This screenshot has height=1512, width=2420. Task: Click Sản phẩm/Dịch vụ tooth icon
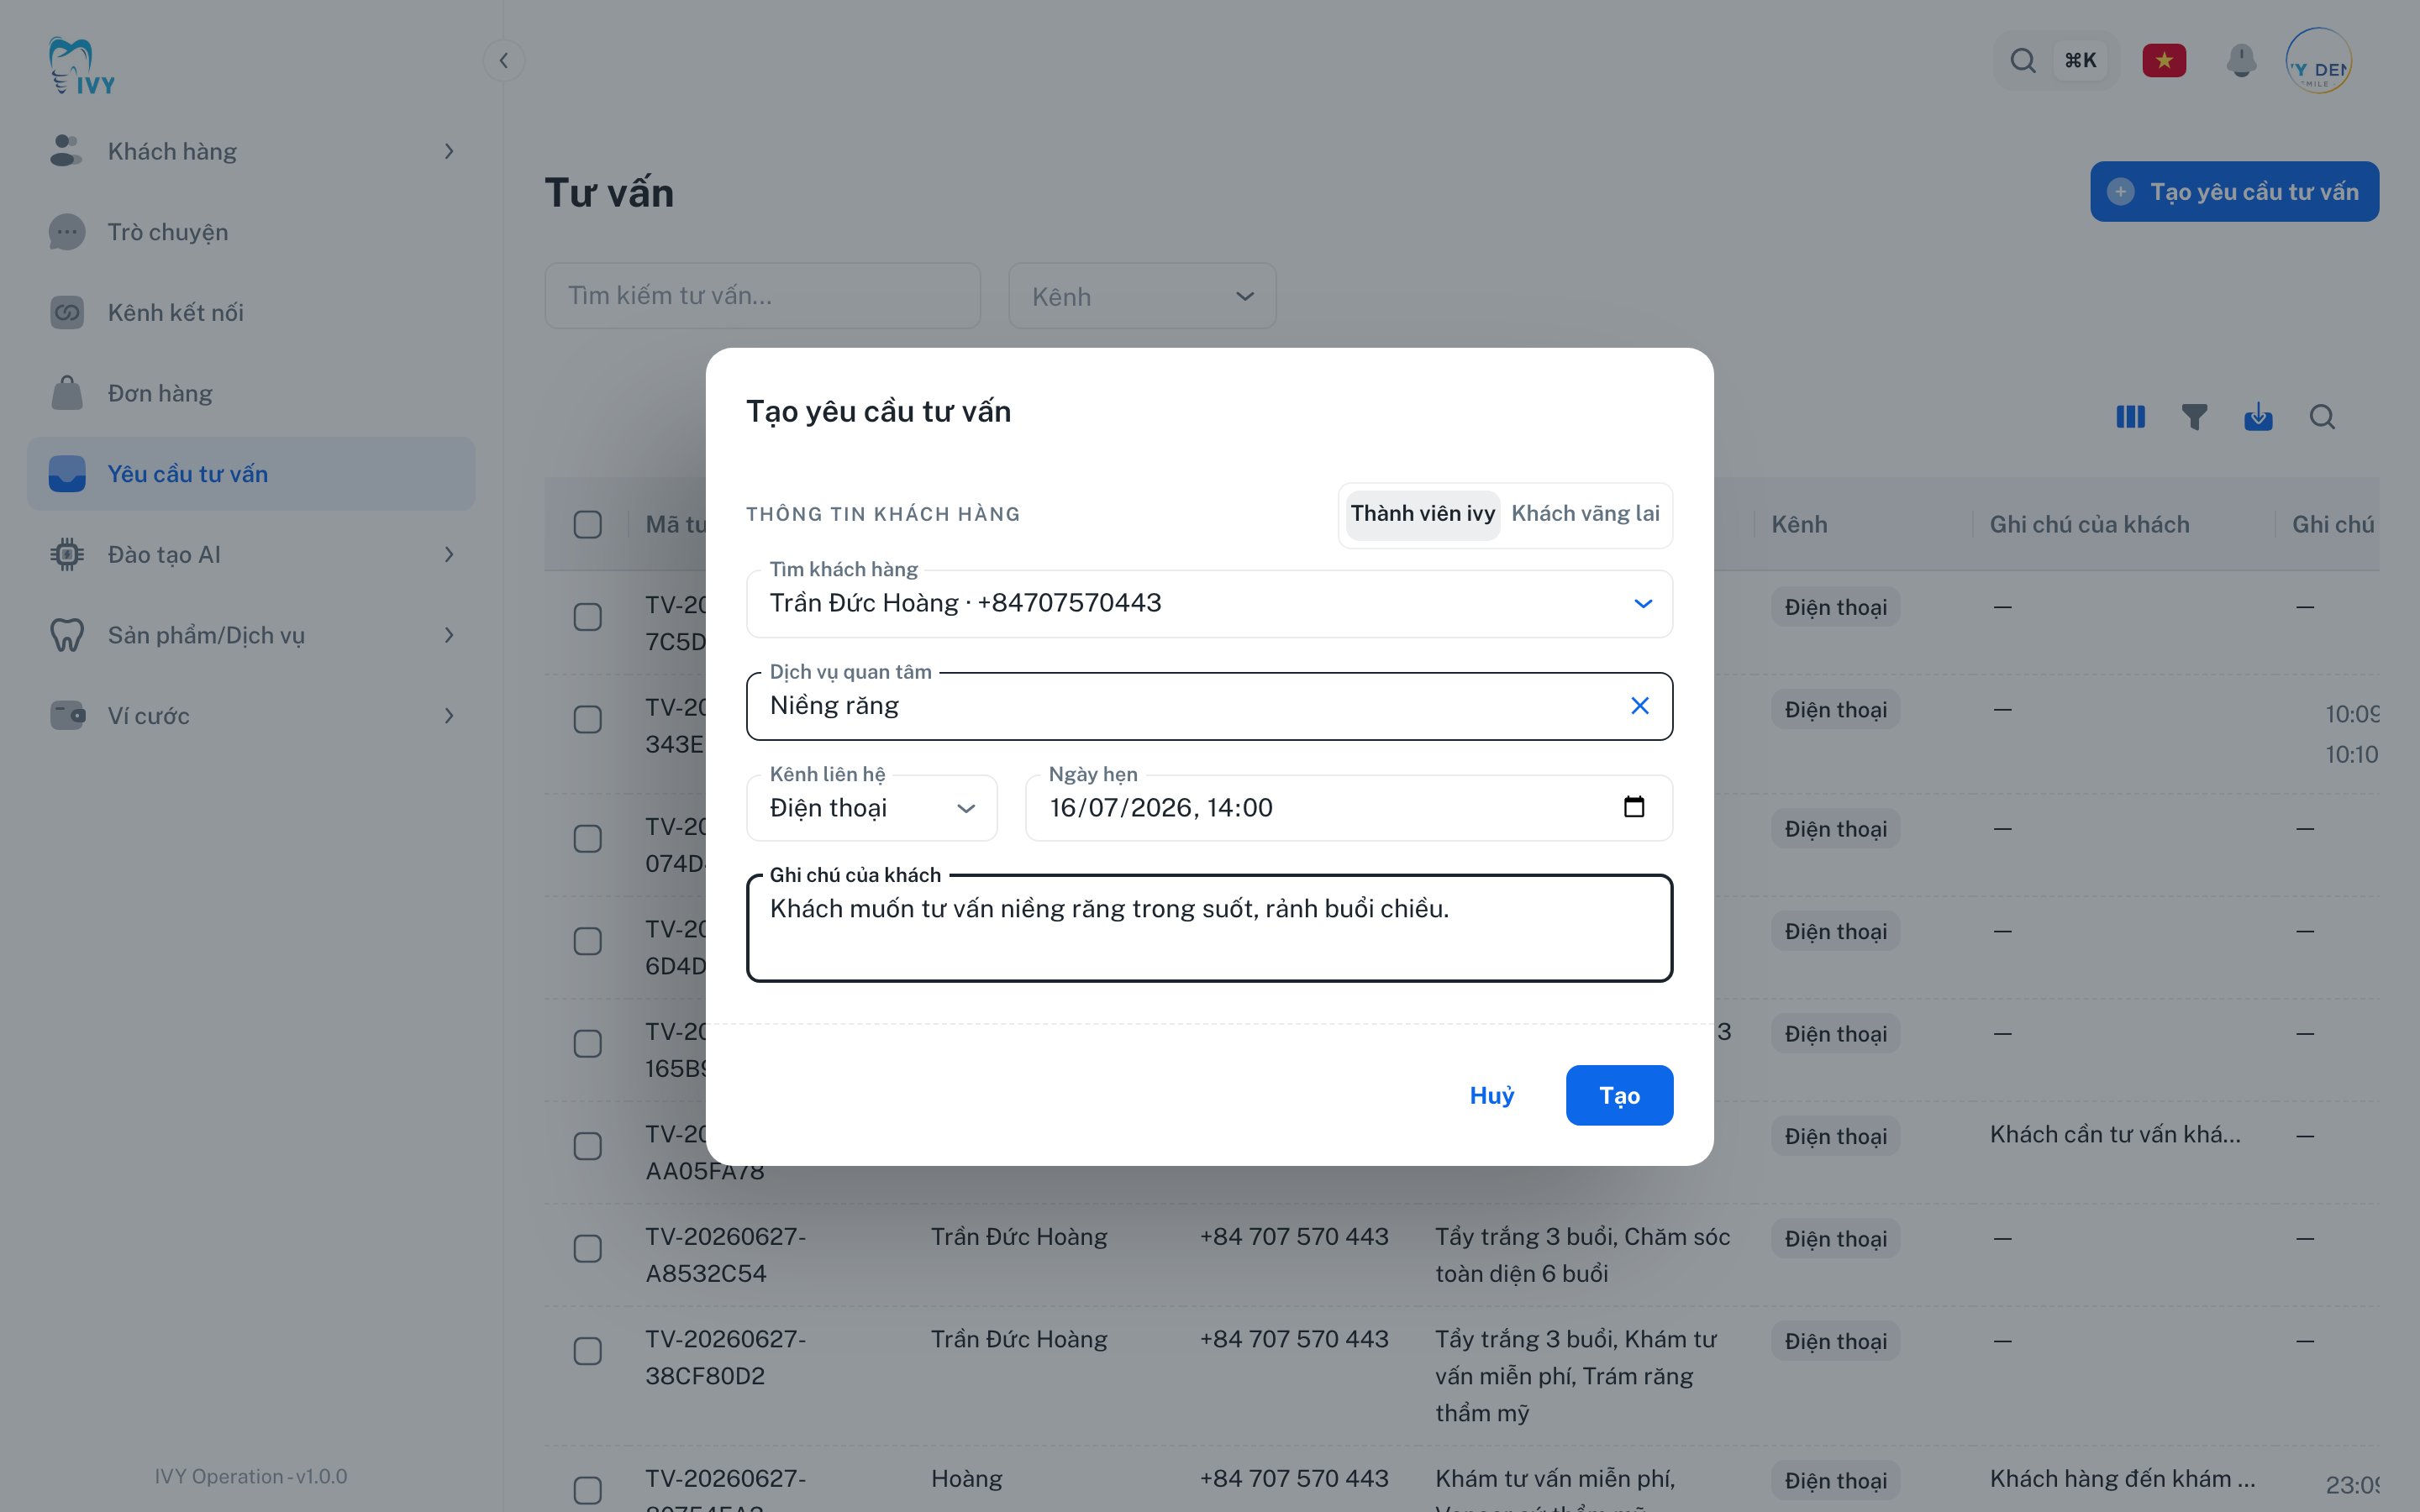point(66,635)
